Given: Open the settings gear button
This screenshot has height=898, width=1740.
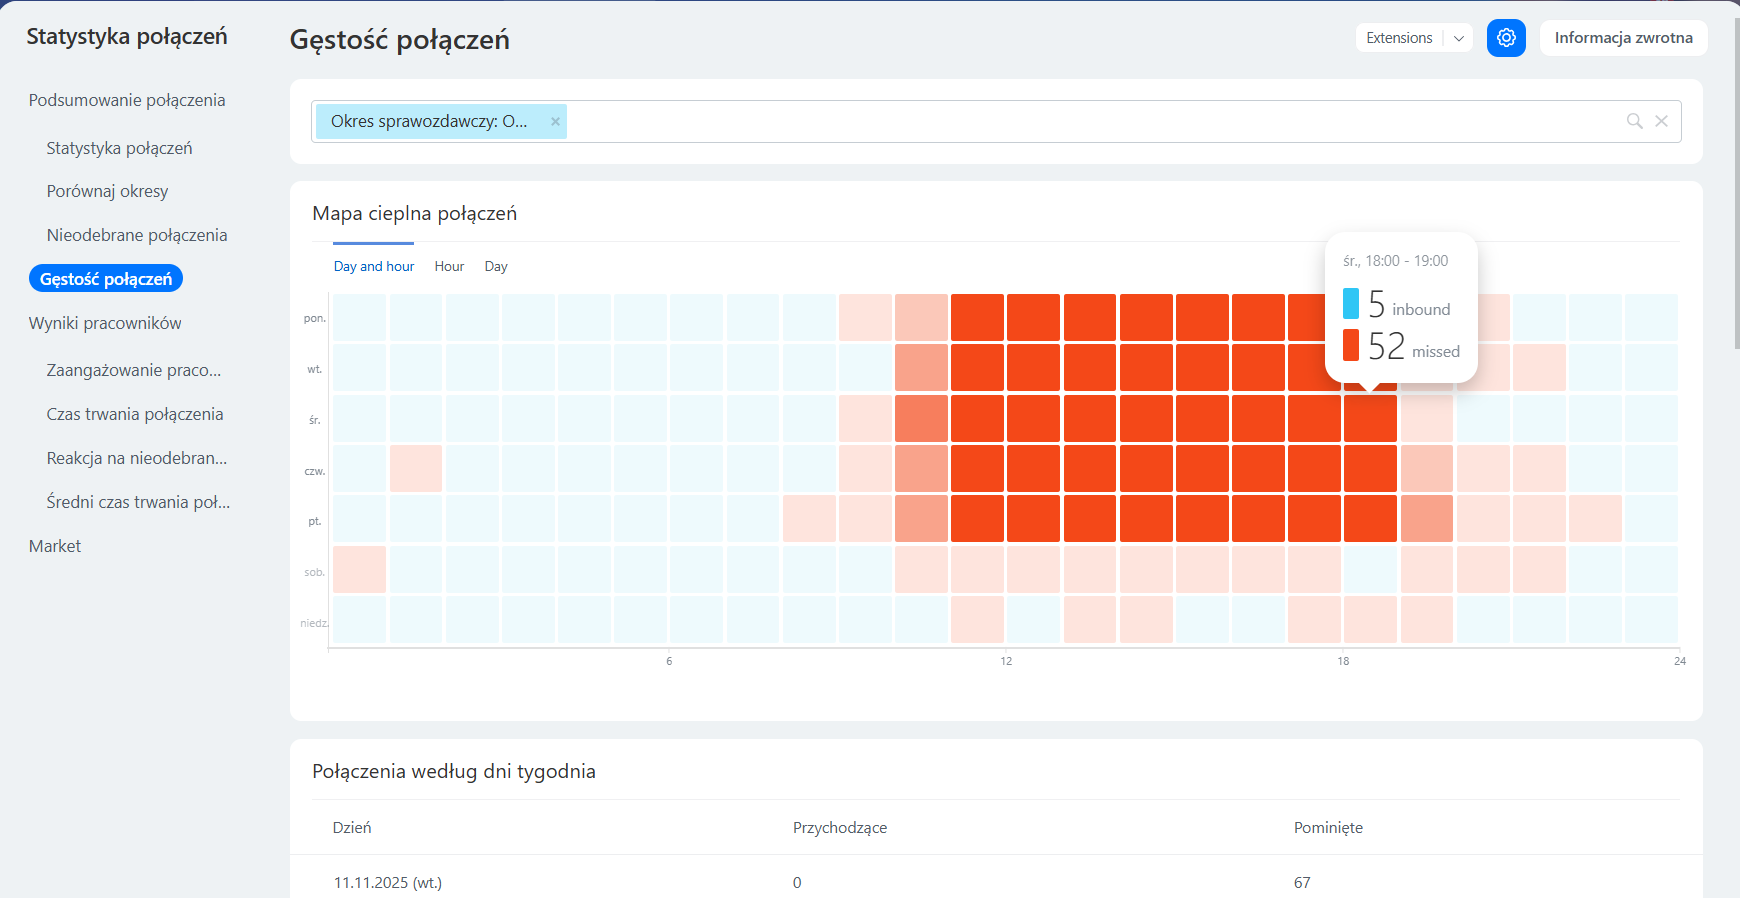Looking at the screenshot, I should tap(1506, 38).
